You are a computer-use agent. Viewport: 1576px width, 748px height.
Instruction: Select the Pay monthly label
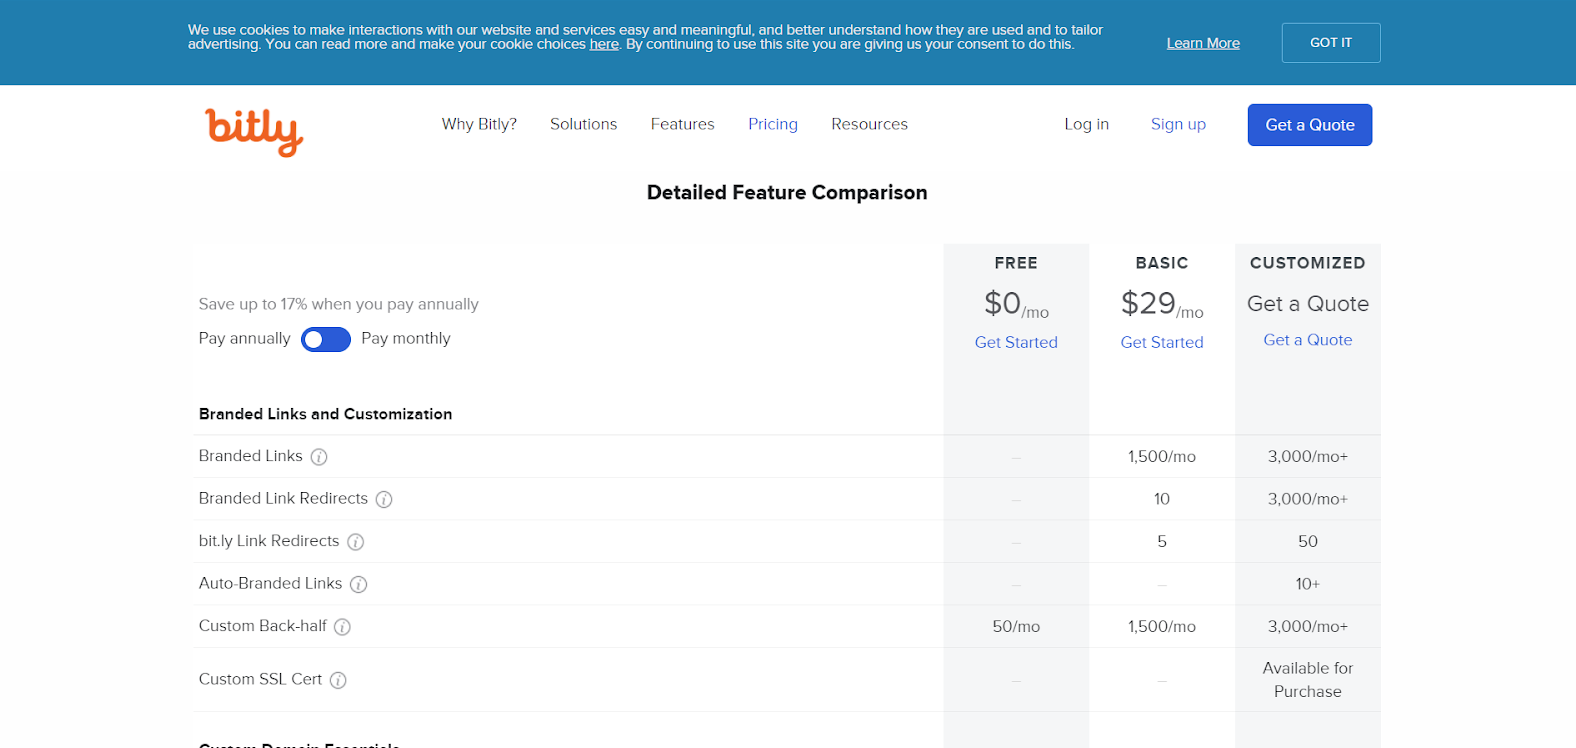406,338
